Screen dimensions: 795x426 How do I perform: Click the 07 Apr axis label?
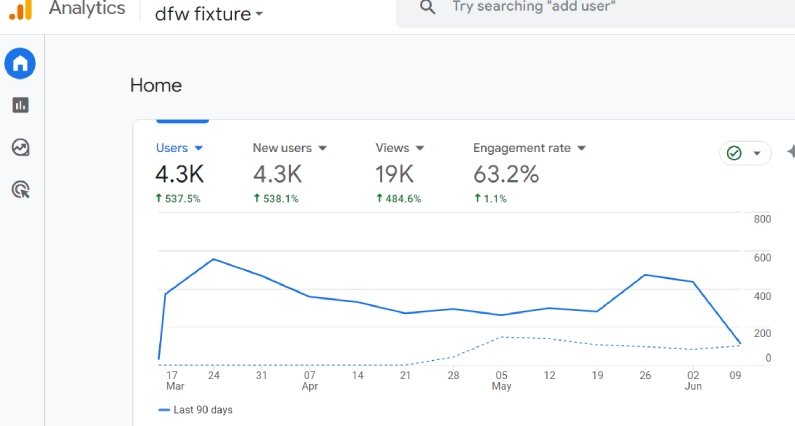[310, 380]
